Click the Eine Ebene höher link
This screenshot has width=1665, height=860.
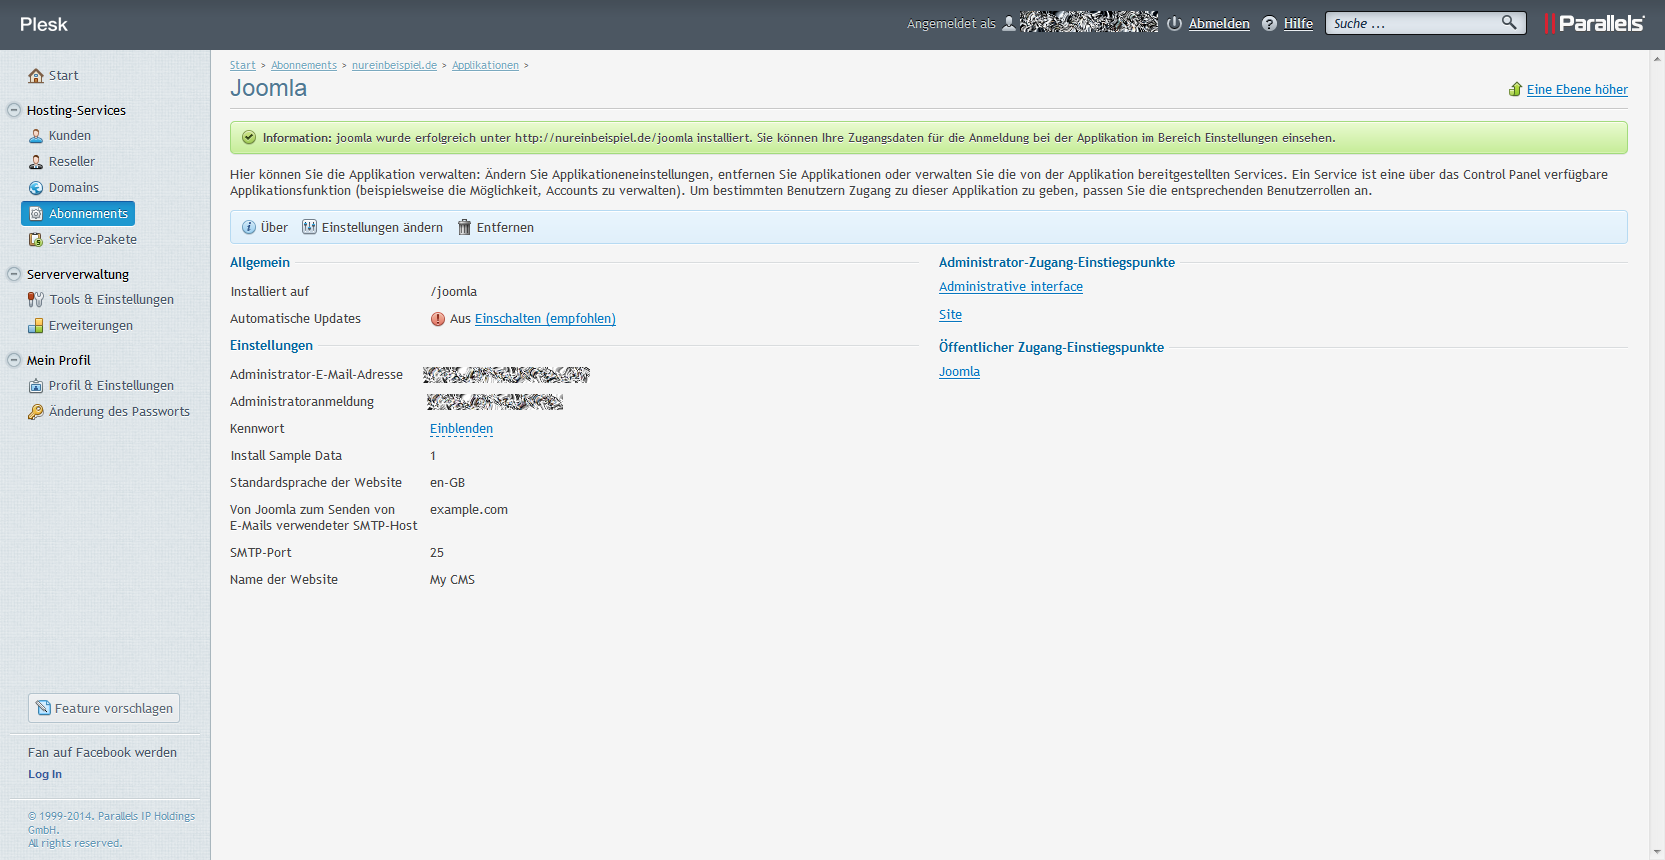(x=1577, y=90)
